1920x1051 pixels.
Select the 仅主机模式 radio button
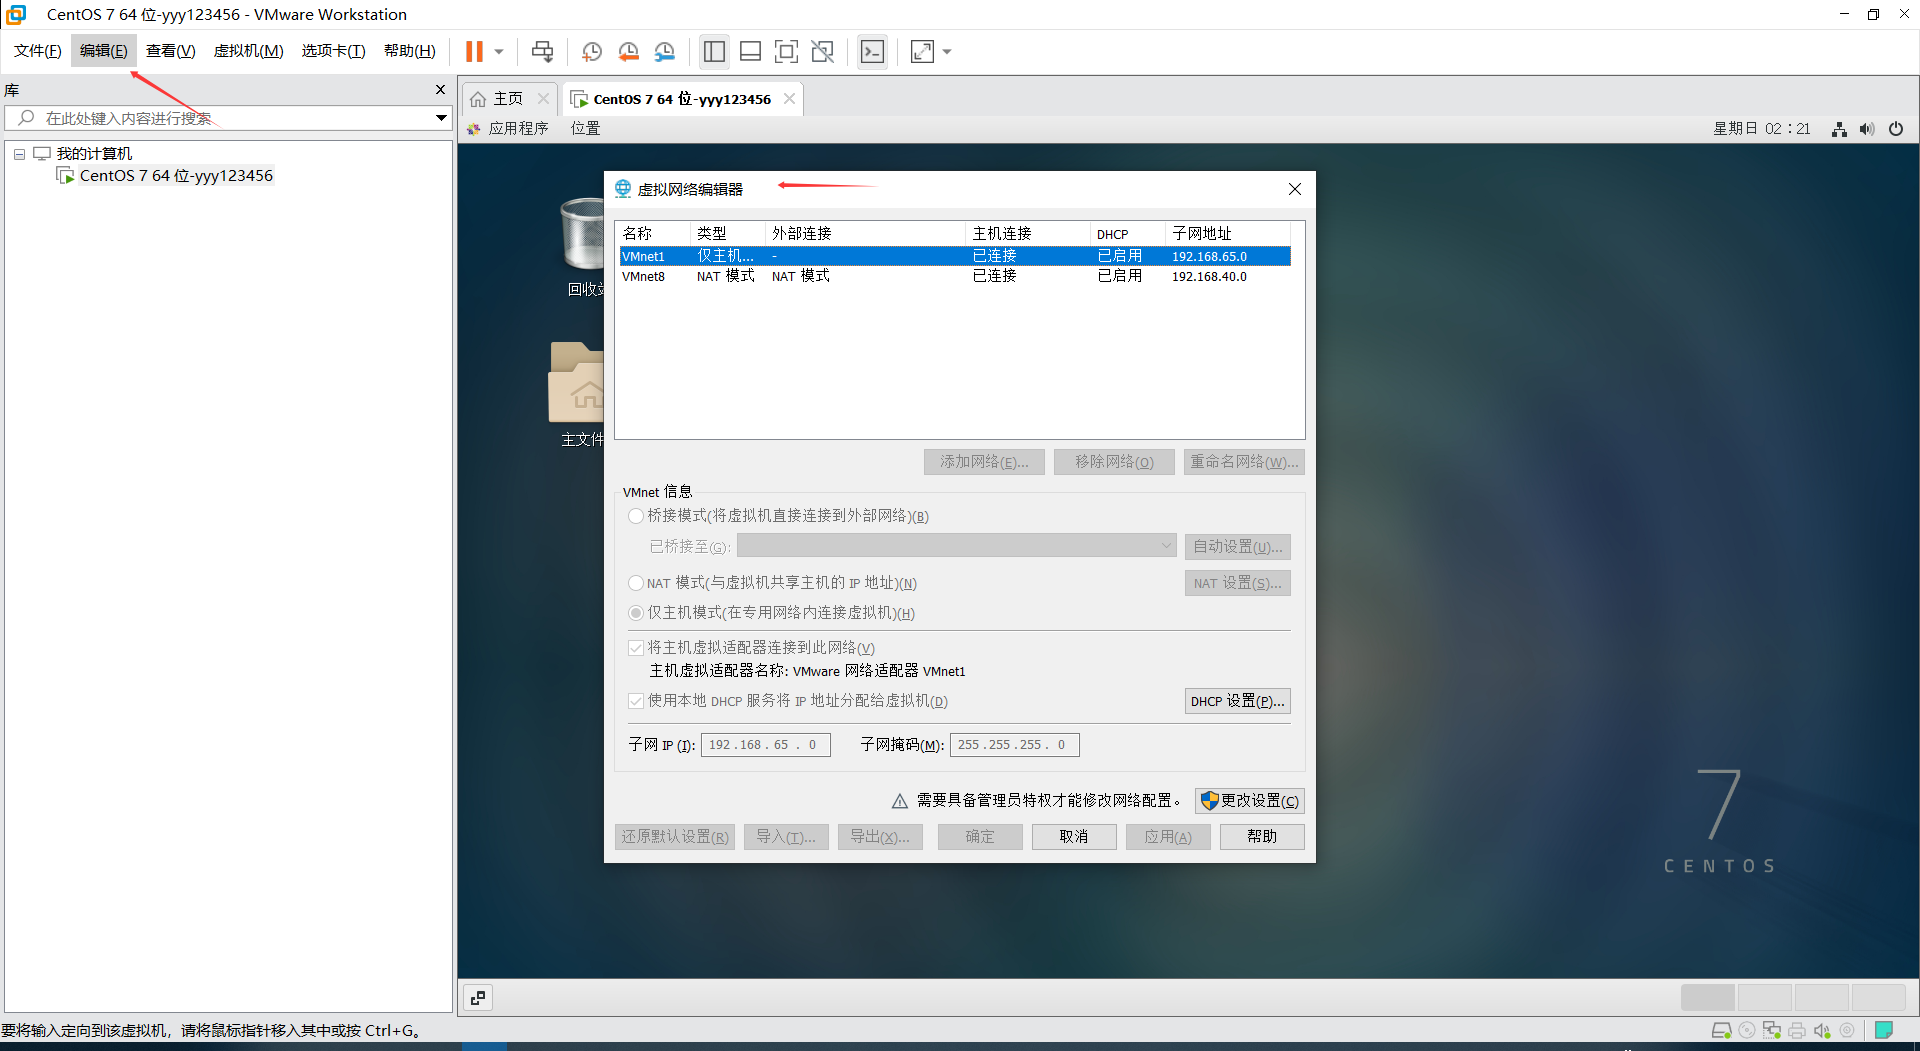(x=636, y=613)
